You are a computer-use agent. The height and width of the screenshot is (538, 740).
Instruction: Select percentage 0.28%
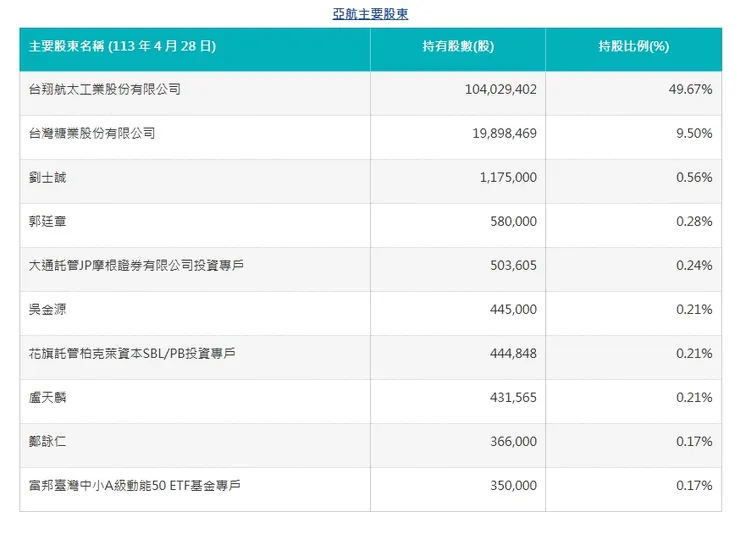pyautogui.click(x=694, y=221)
